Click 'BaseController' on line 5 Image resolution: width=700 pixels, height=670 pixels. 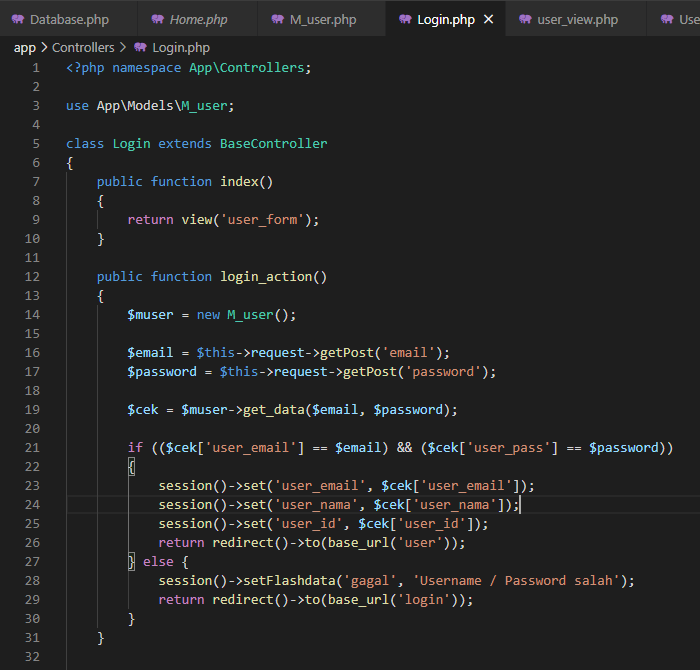click(273, 144)
